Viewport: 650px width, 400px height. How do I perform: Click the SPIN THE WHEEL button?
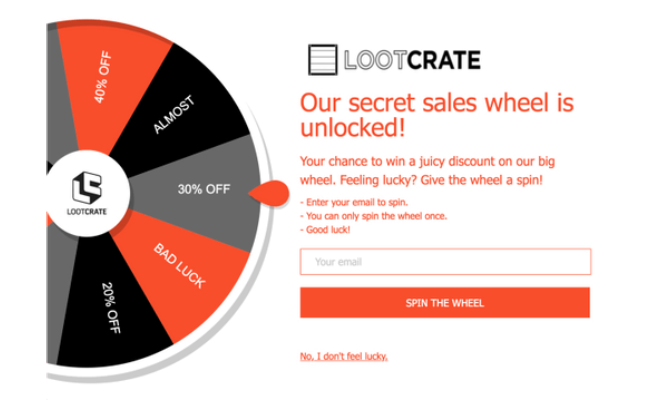click(x=445, y=303)
